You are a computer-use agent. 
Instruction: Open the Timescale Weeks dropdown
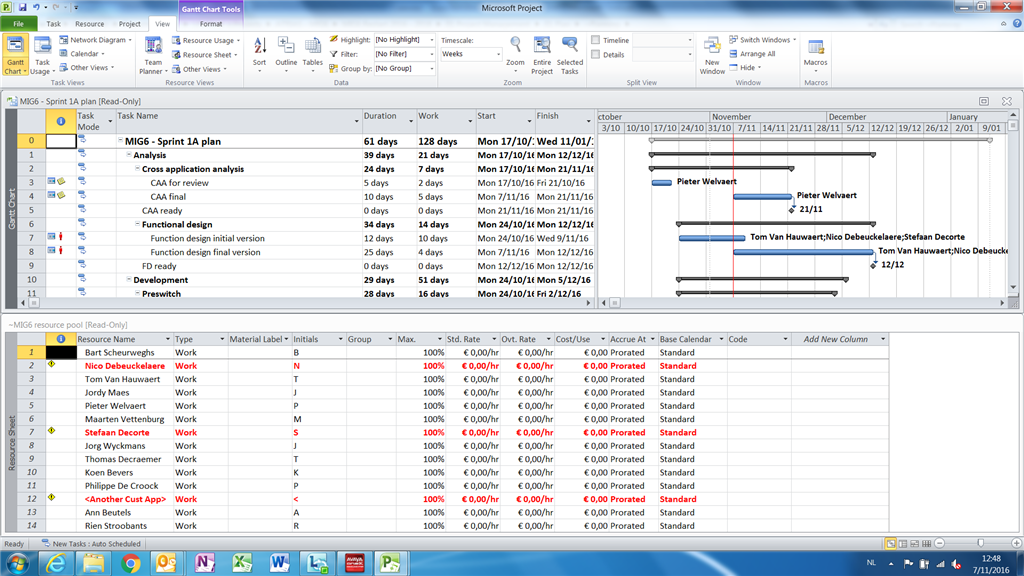tap(498, 54)
